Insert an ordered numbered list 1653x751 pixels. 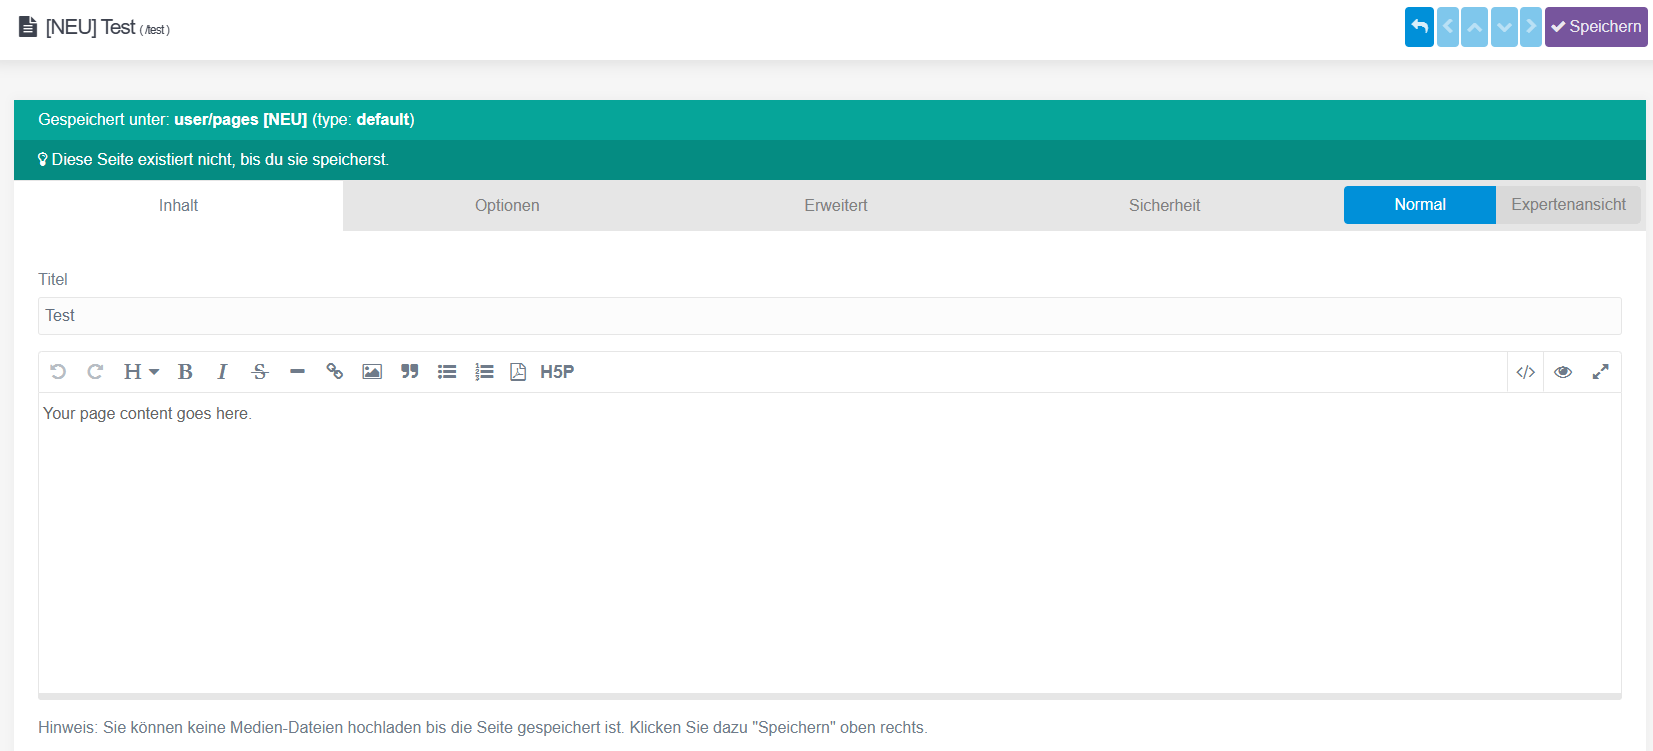pos(484,372)
